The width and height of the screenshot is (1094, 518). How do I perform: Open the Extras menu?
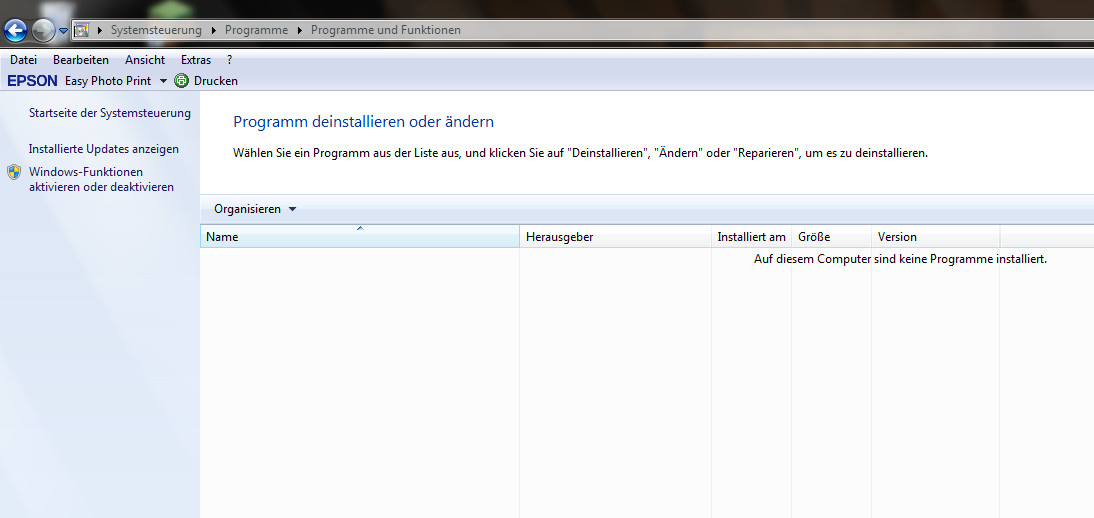[x=196, y=60]
